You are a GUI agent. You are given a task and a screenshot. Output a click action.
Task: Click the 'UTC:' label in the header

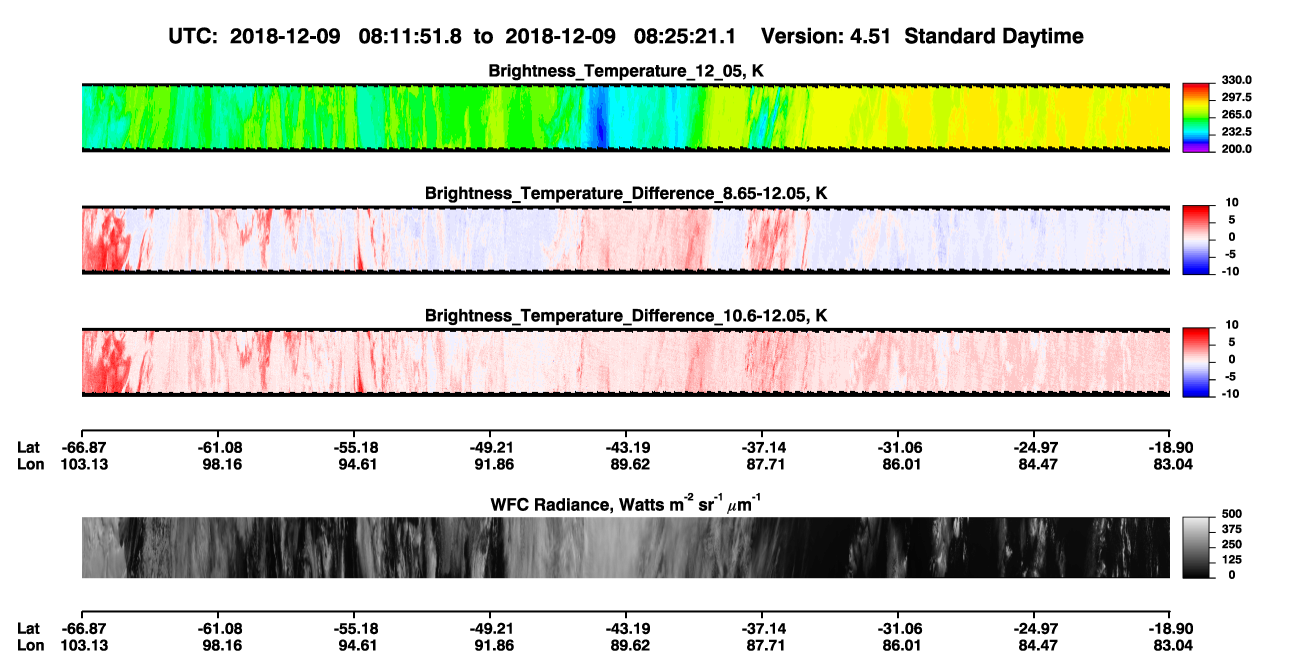(x=195, y=36)
